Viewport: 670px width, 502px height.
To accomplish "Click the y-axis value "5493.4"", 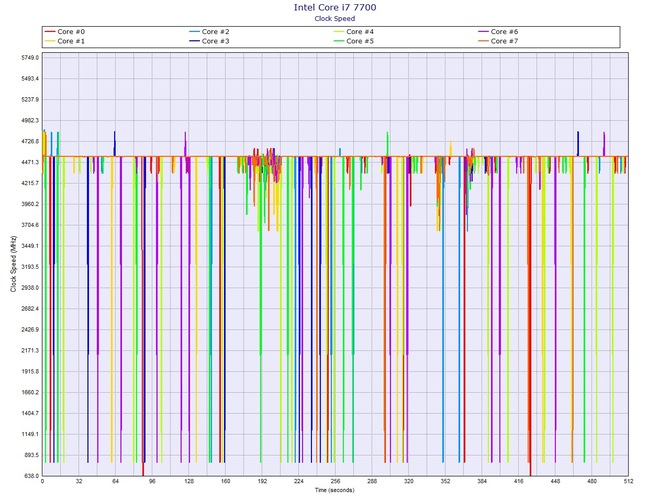I will point(30,79).
